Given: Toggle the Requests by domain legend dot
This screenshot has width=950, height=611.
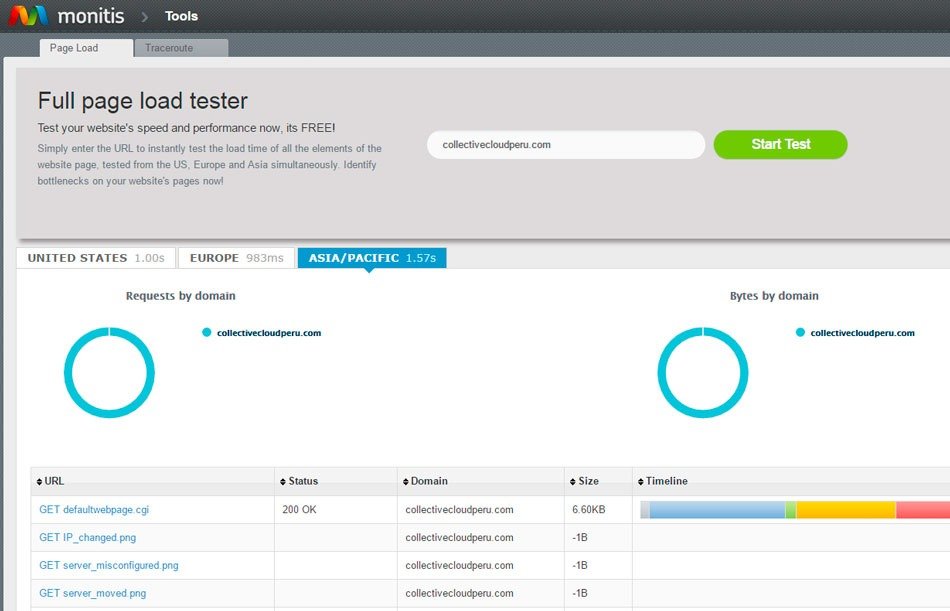Looking at the screenshot, I should (207, 332).
